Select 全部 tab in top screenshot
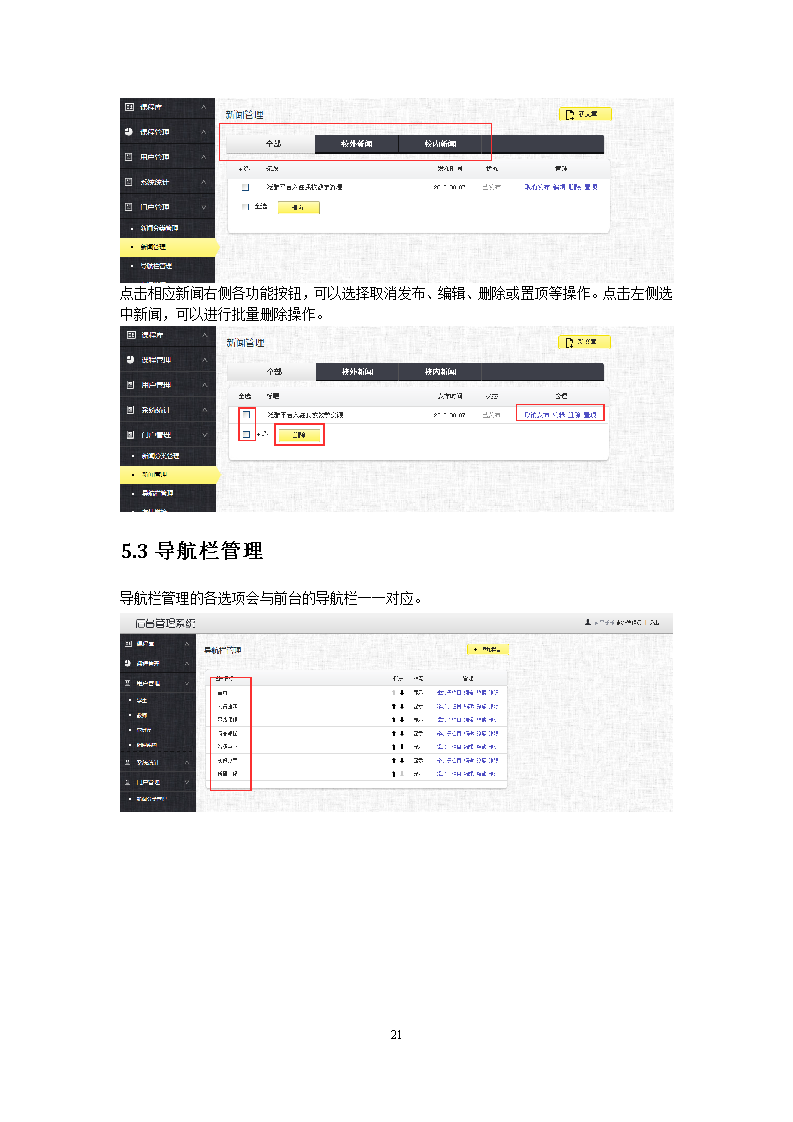Screen dimensions: 793x1122 pyautogui.click(x=273, y=144)
